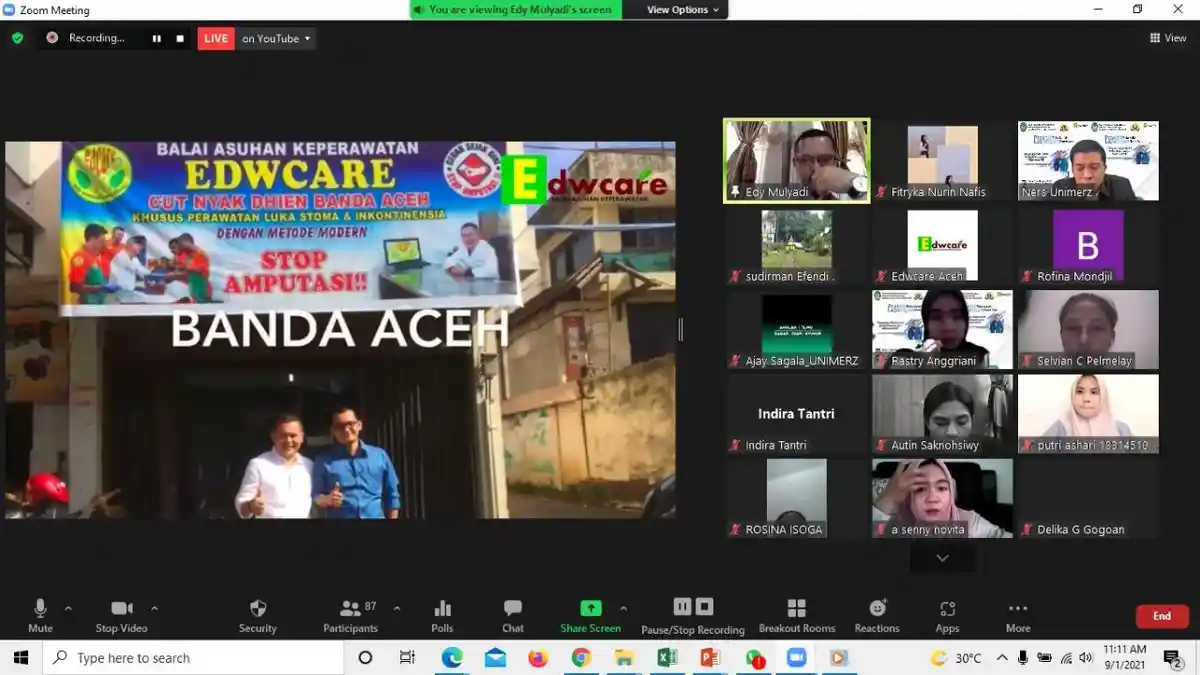Screen dimensions: 1200x675
Task: Open the View menu in the top right
Action: tap(1166, 37)
